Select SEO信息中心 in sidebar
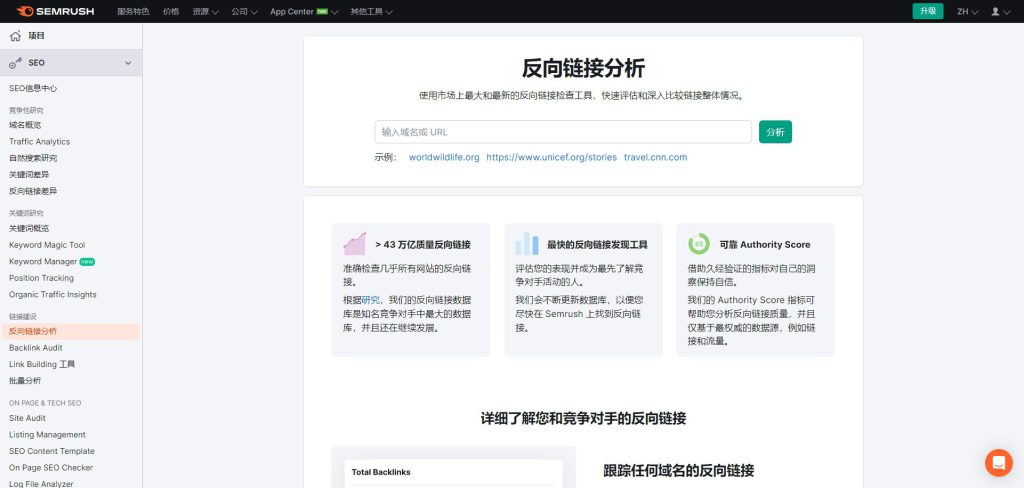1024x488 pixels. click(33, 88)
